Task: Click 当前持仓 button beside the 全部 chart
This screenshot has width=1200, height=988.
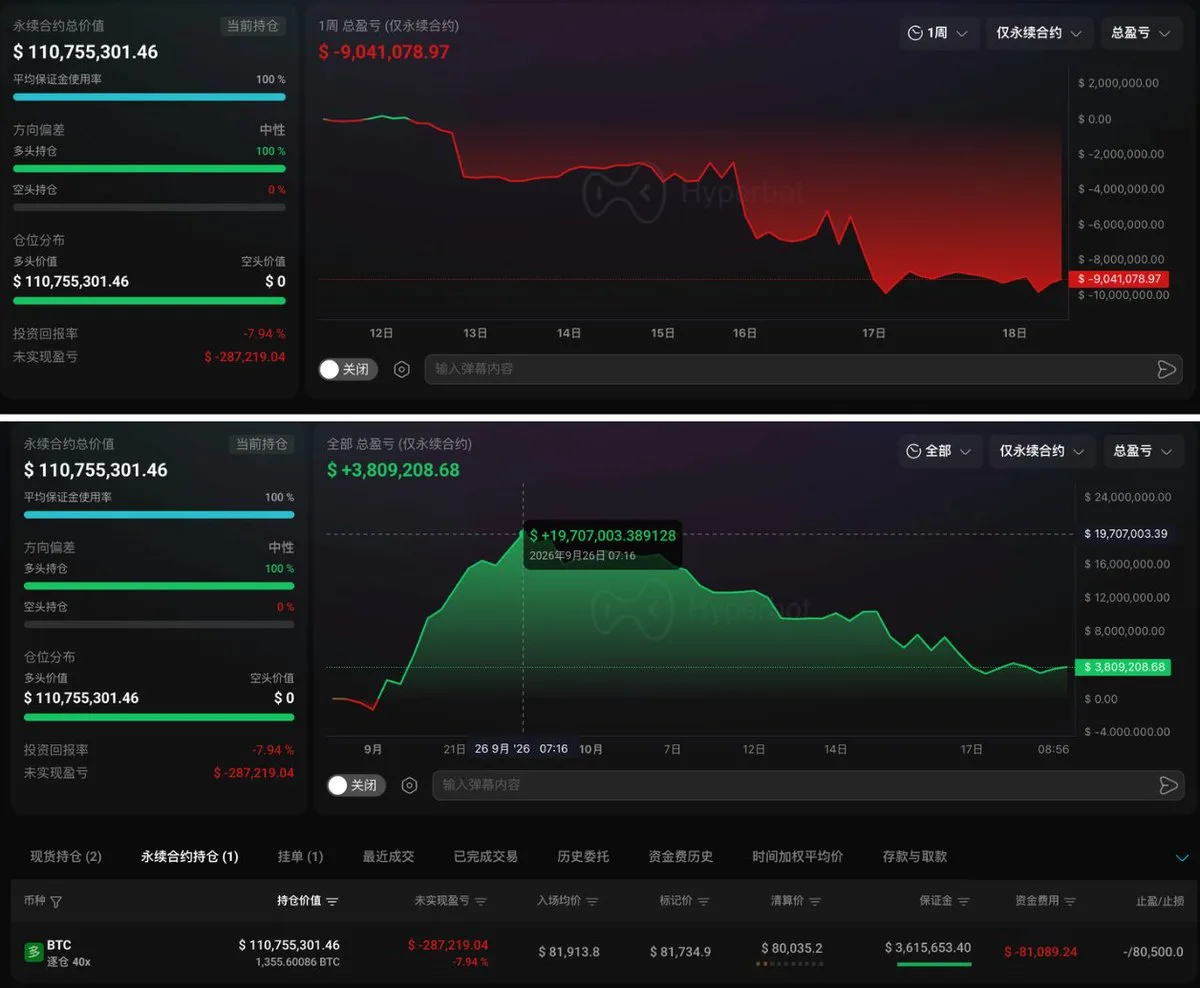Action: 262,444
